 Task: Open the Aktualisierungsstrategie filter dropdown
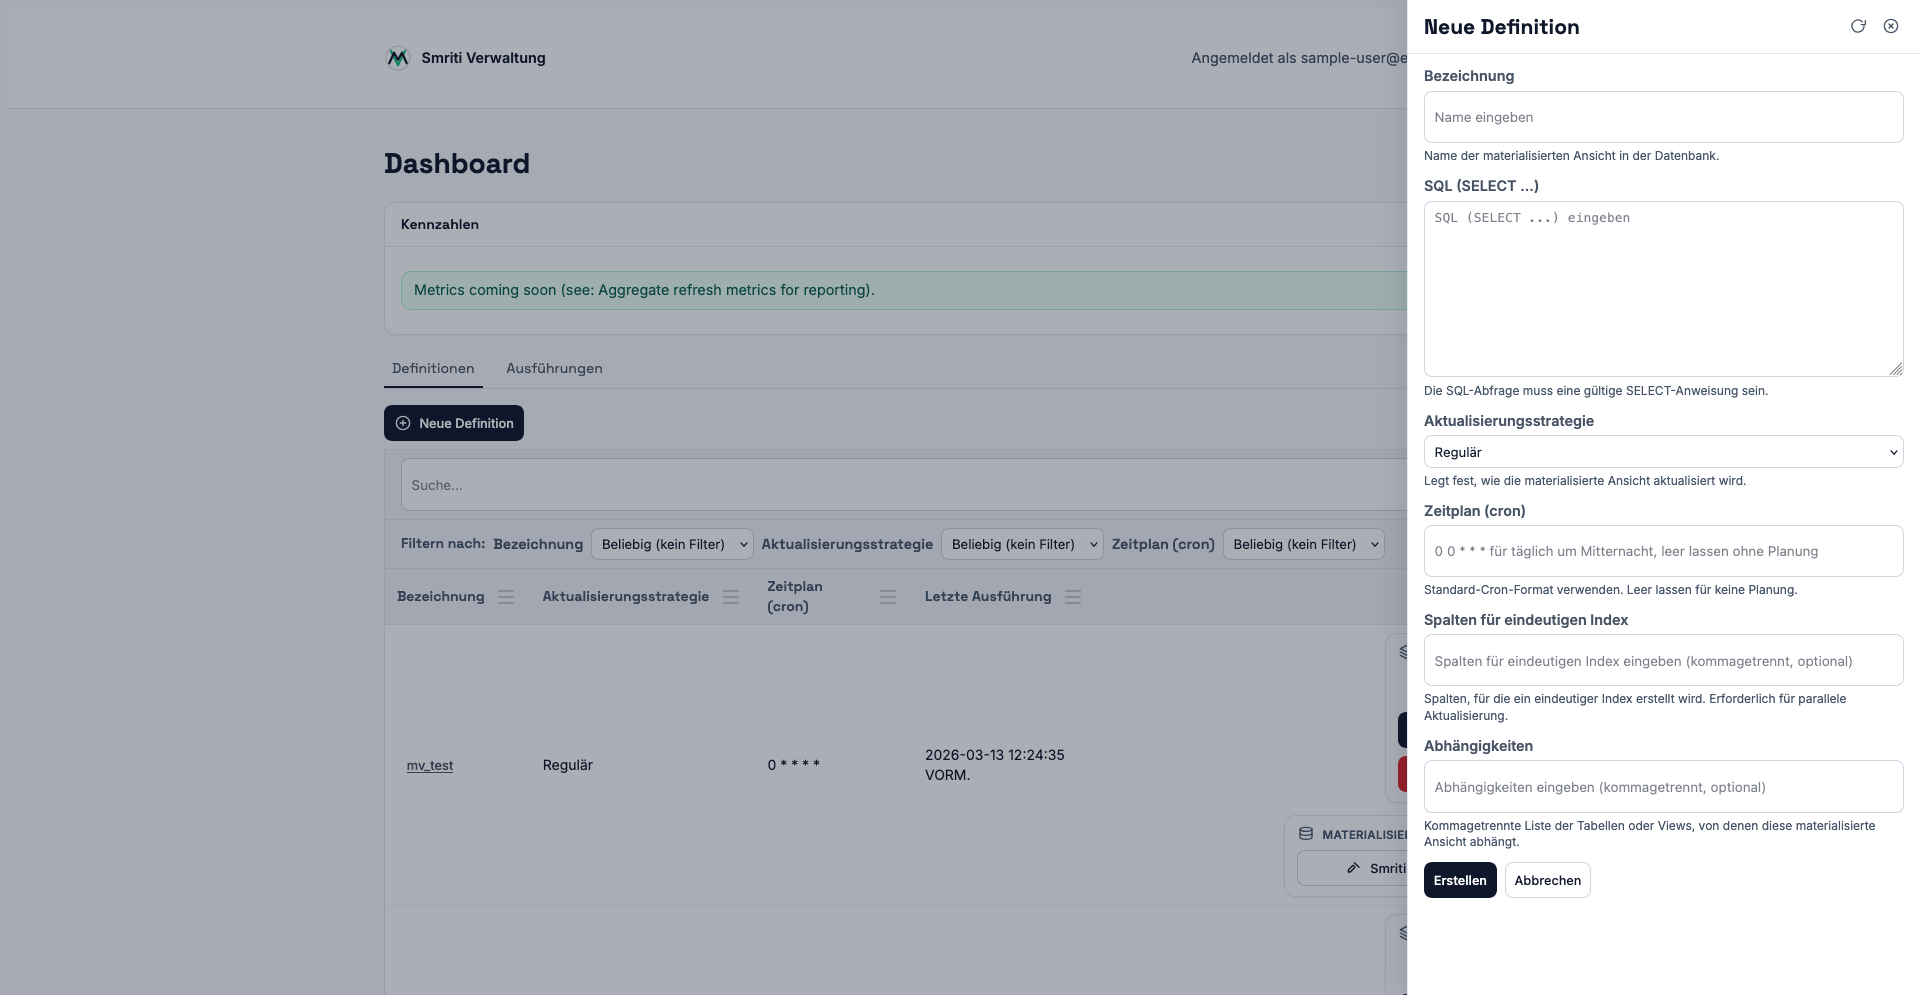click(1022, 544)
